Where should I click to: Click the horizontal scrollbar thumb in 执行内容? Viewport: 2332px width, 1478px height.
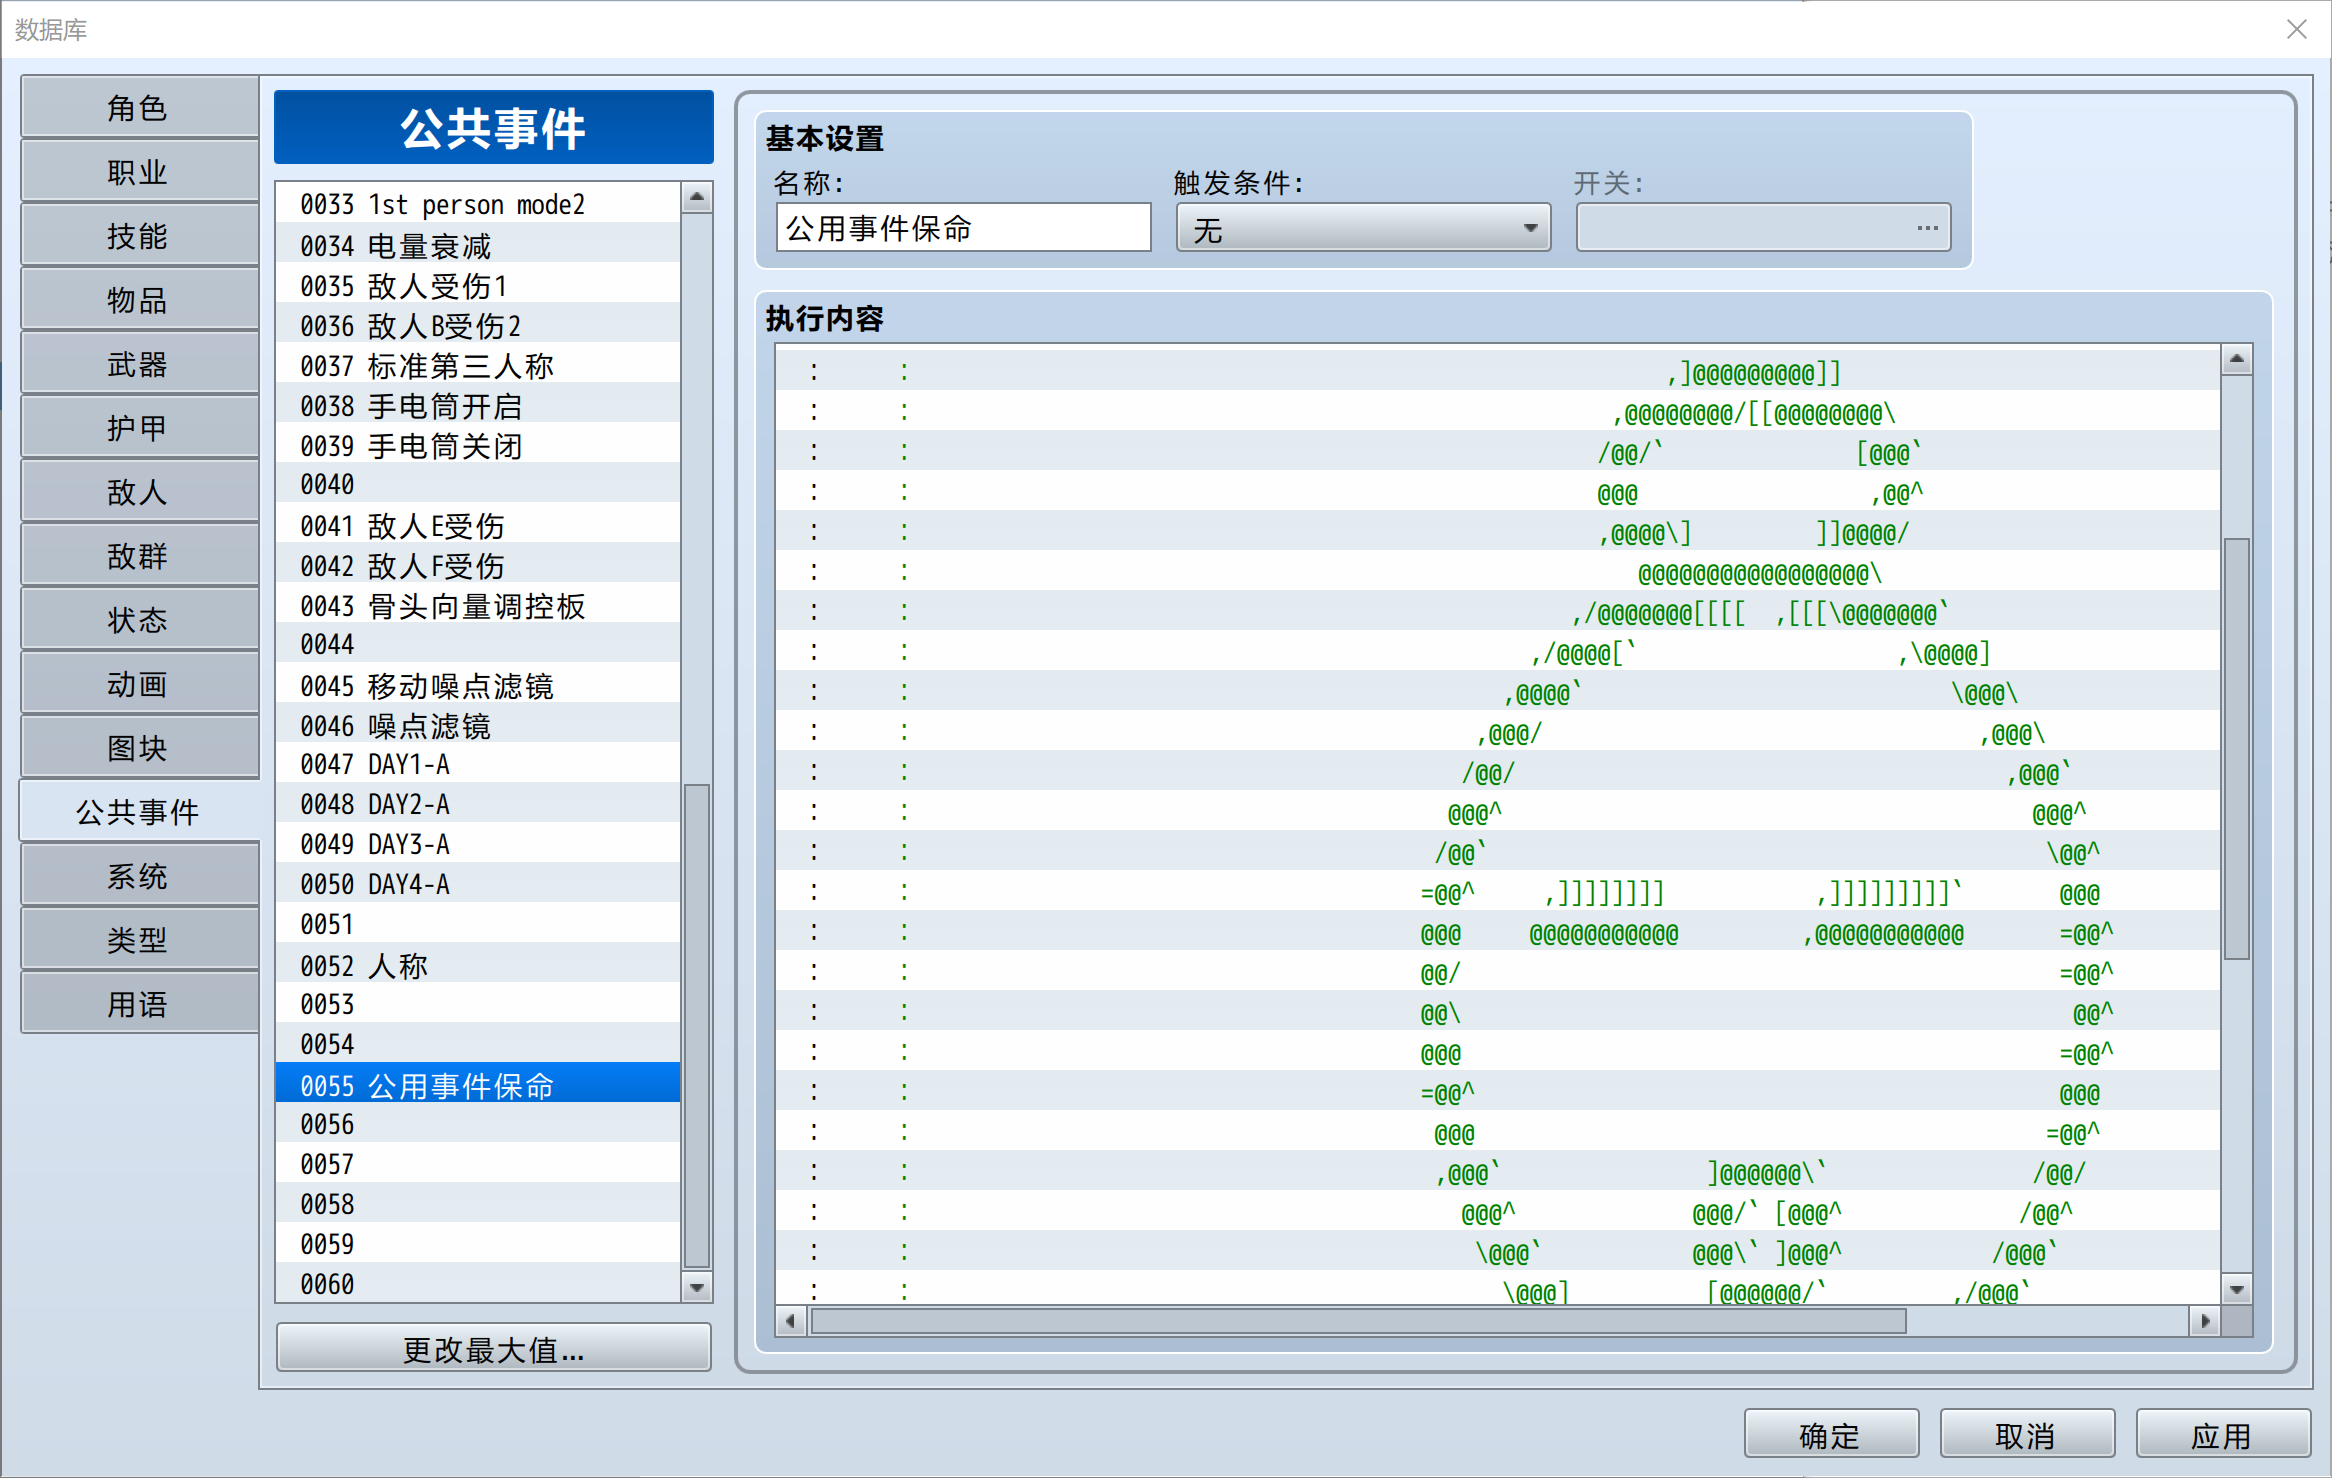(x=1359, y=1321)
